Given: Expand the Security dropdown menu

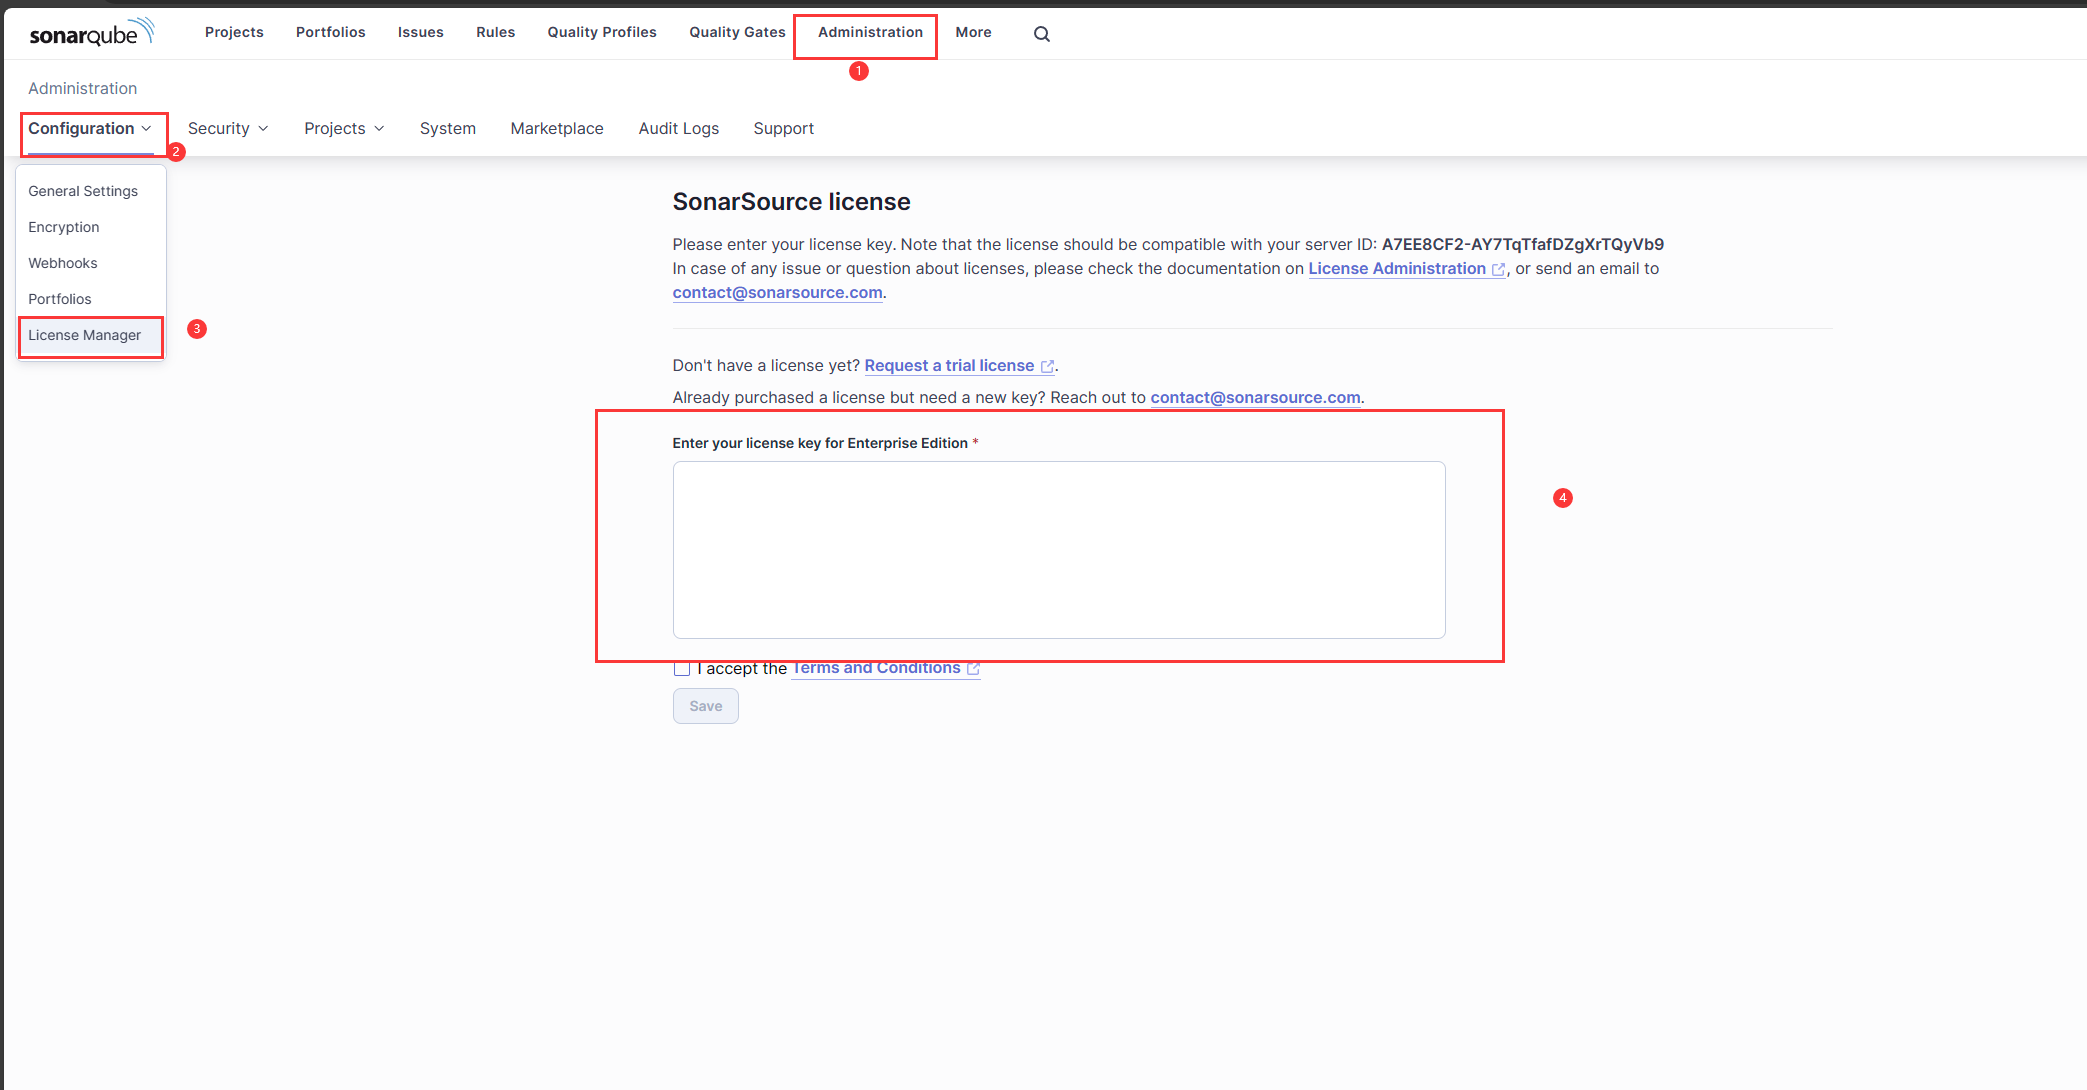Looking at the screenshot, I should pyautogui.click(x=228, y=128).
